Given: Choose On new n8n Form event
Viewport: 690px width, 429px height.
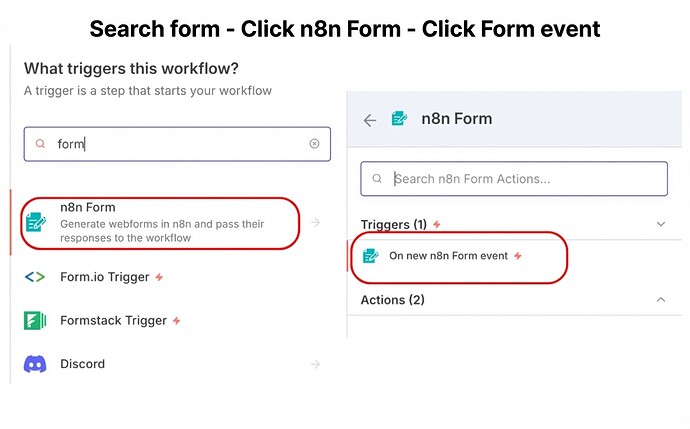Looking at the screenshot, I should pos(448,256).
